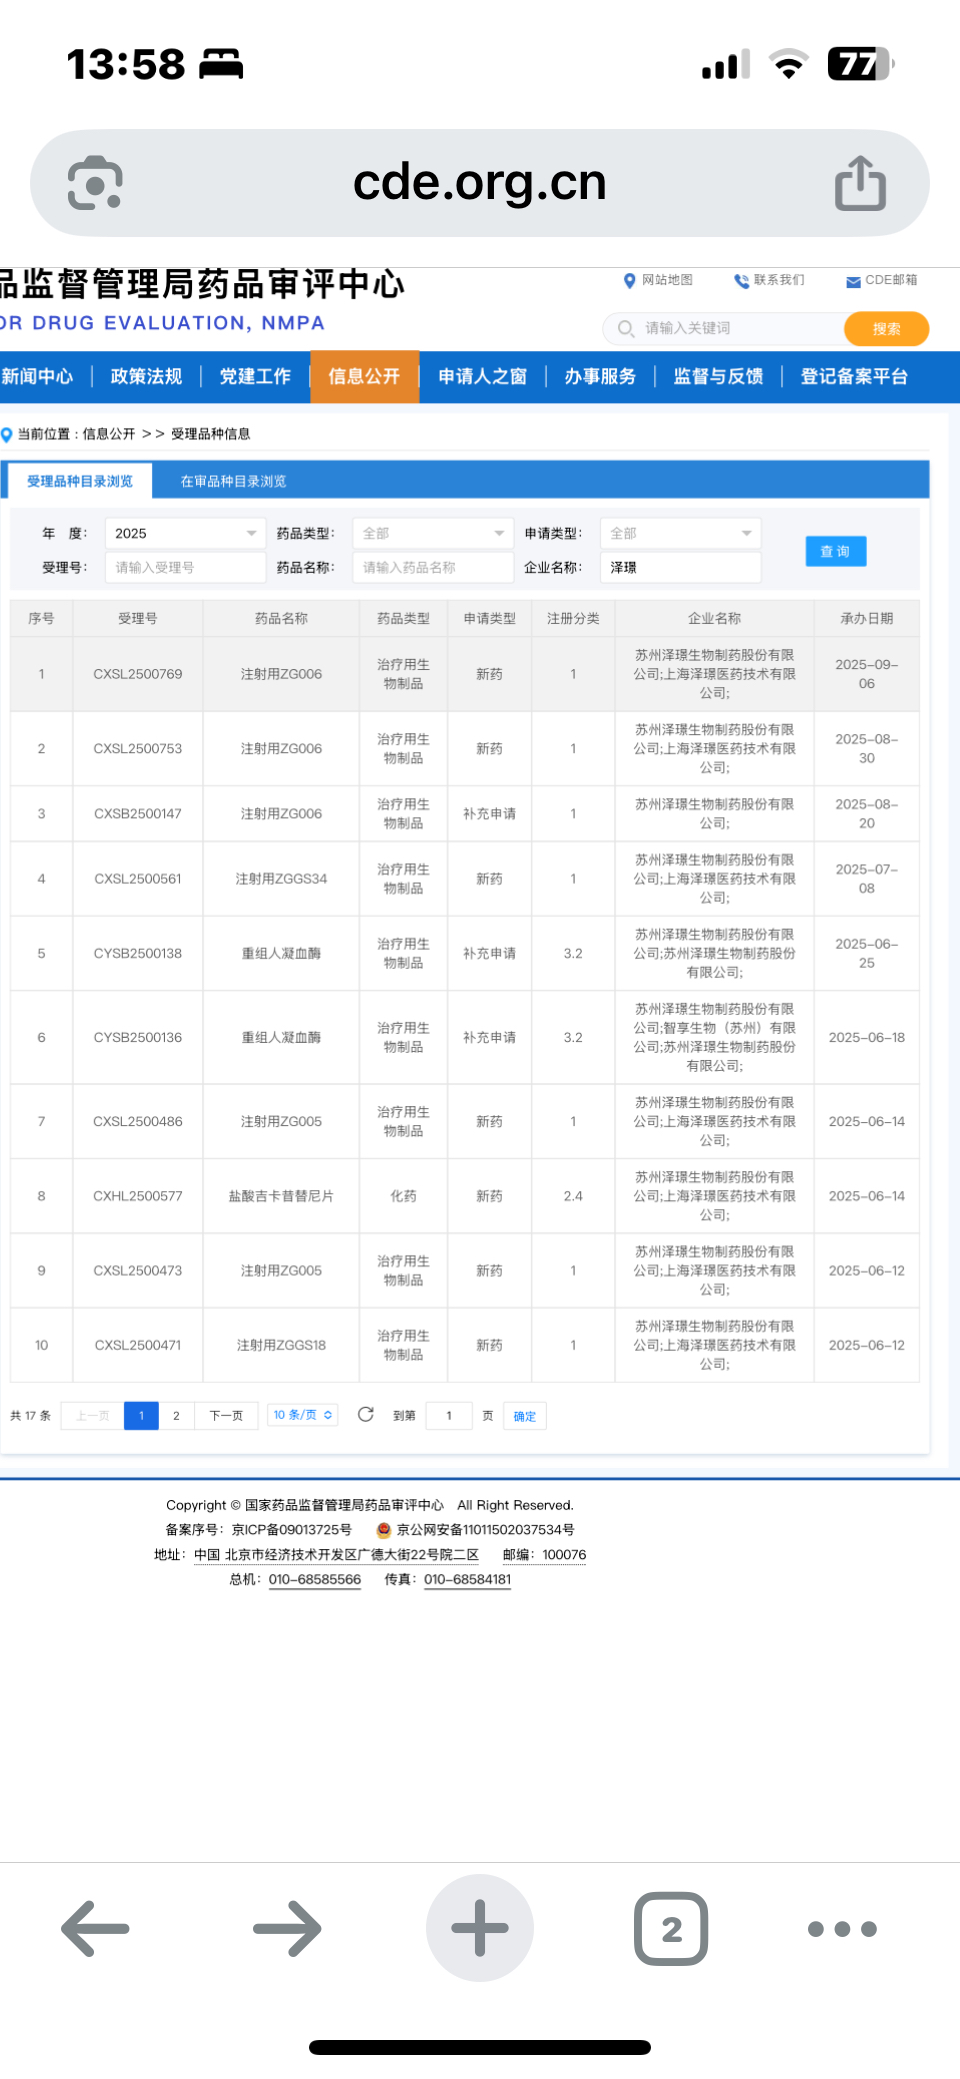Click 受理号 CXSL2500753 cell
This screenshot has height=2079, width=960.
(x=138, y=748)
